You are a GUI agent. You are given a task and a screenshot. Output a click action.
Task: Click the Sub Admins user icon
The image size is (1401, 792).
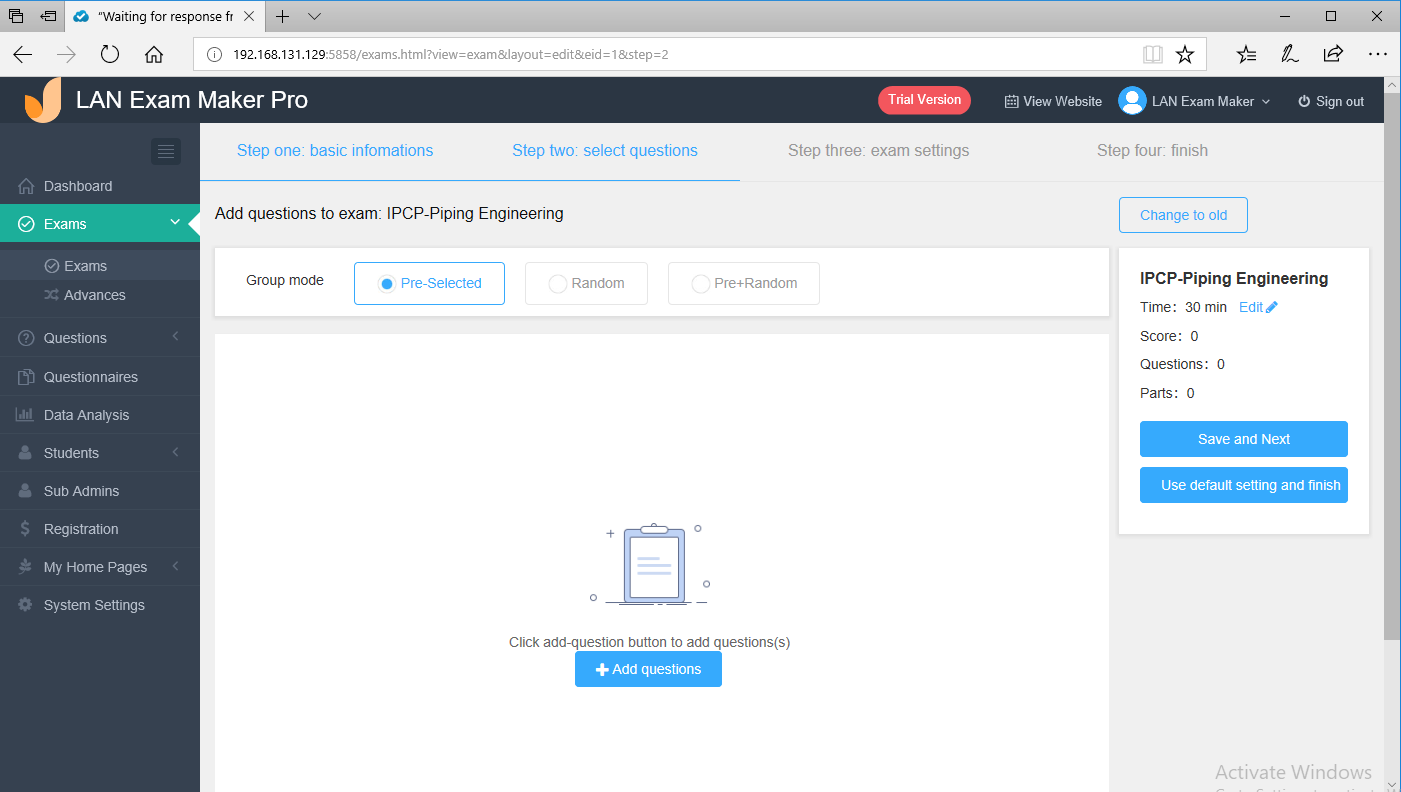click(x=26, y=491)
